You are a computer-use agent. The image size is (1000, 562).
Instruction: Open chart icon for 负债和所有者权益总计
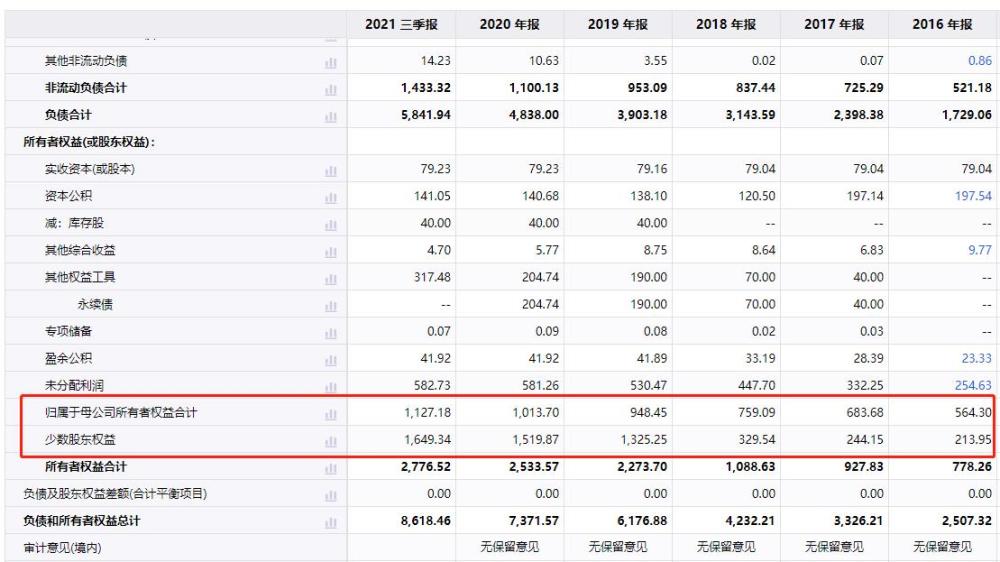pos(330,521)
